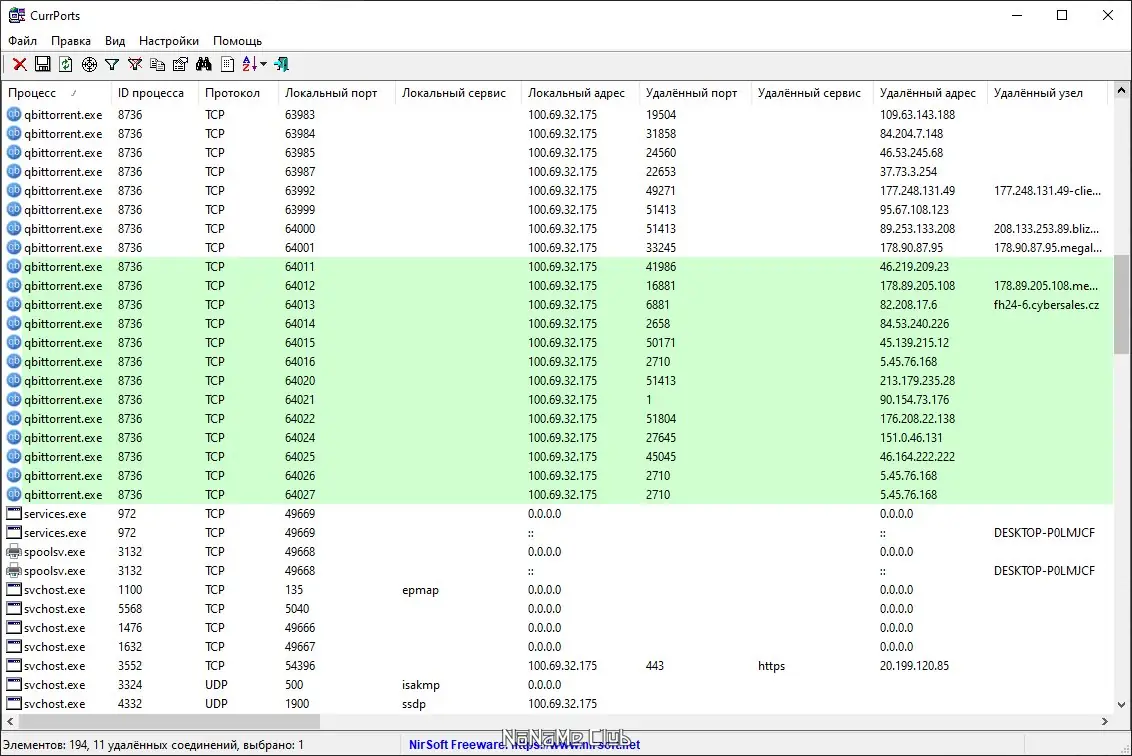Click remote address 46.164.222.222

click(917, 457)
